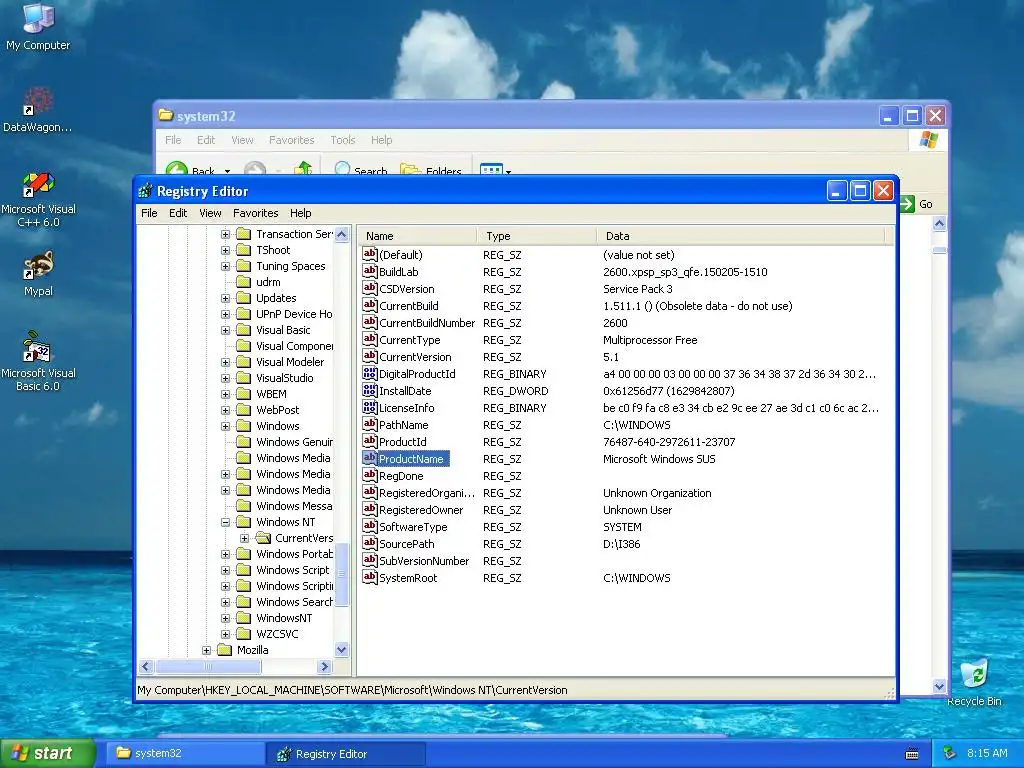Click tree pane scroll right arrow
The height and width of the screenshot is (768, 1024).
click(x=324, y=667)
